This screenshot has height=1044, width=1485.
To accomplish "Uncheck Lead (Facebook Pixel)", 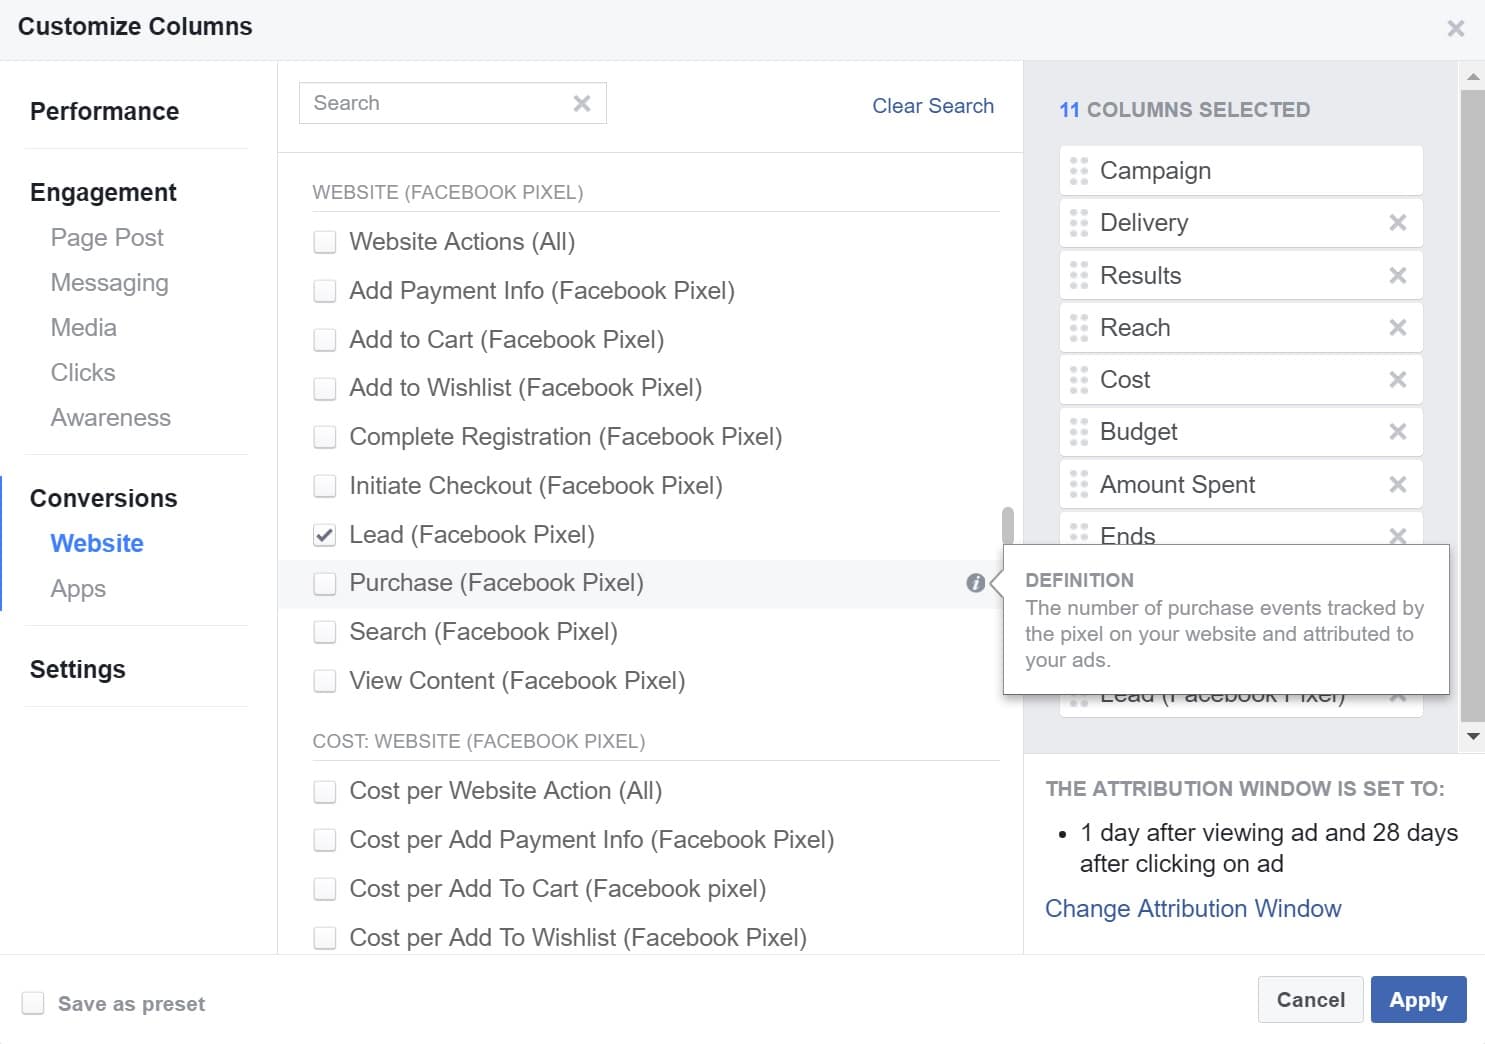I will [324, 535].
